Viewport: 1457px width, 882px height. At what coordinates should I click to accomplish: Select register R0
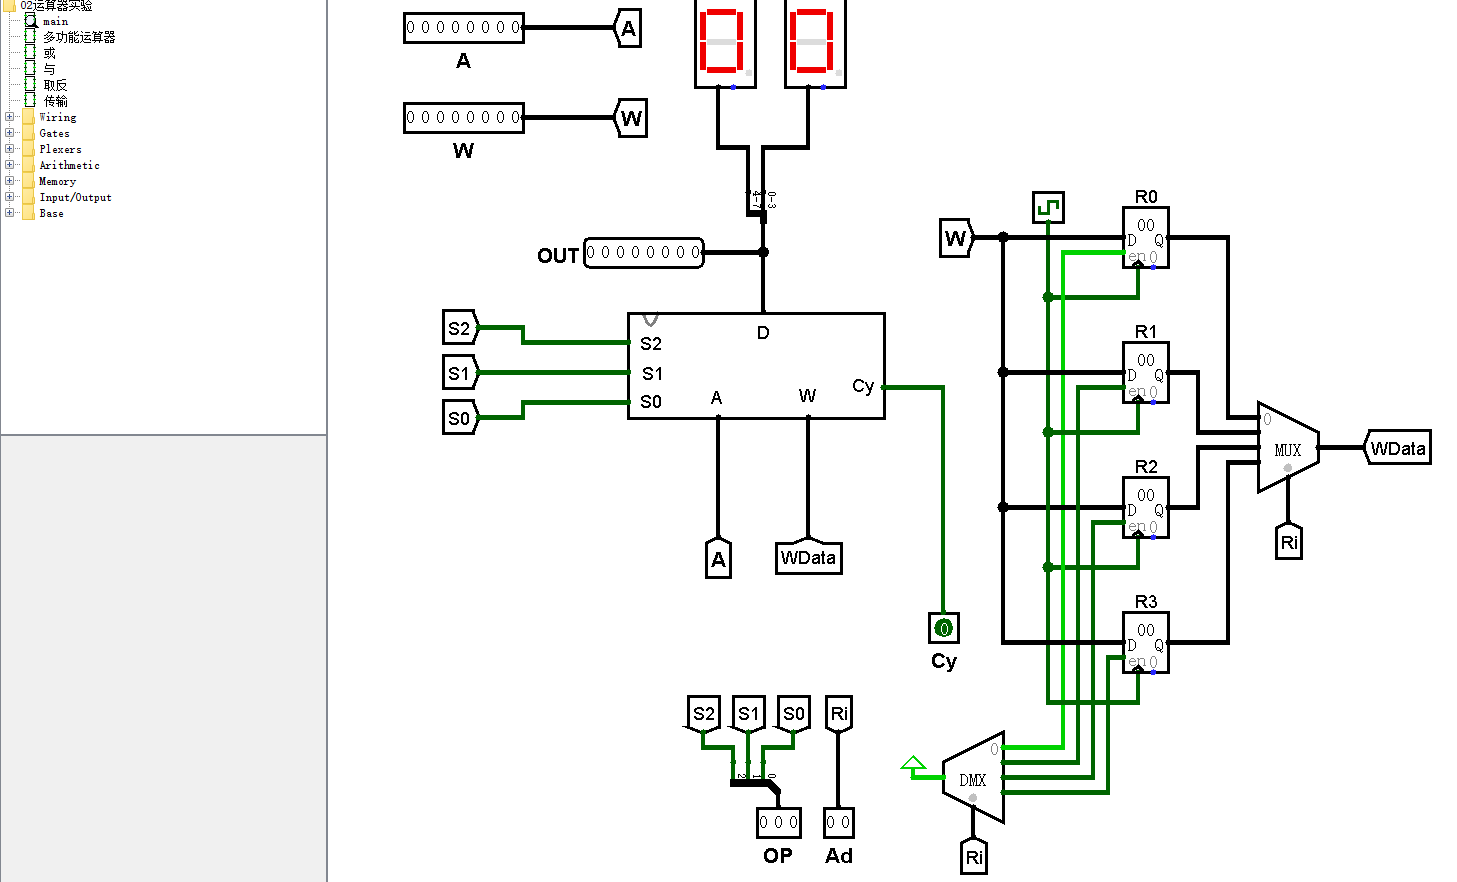pos(1146,238)
